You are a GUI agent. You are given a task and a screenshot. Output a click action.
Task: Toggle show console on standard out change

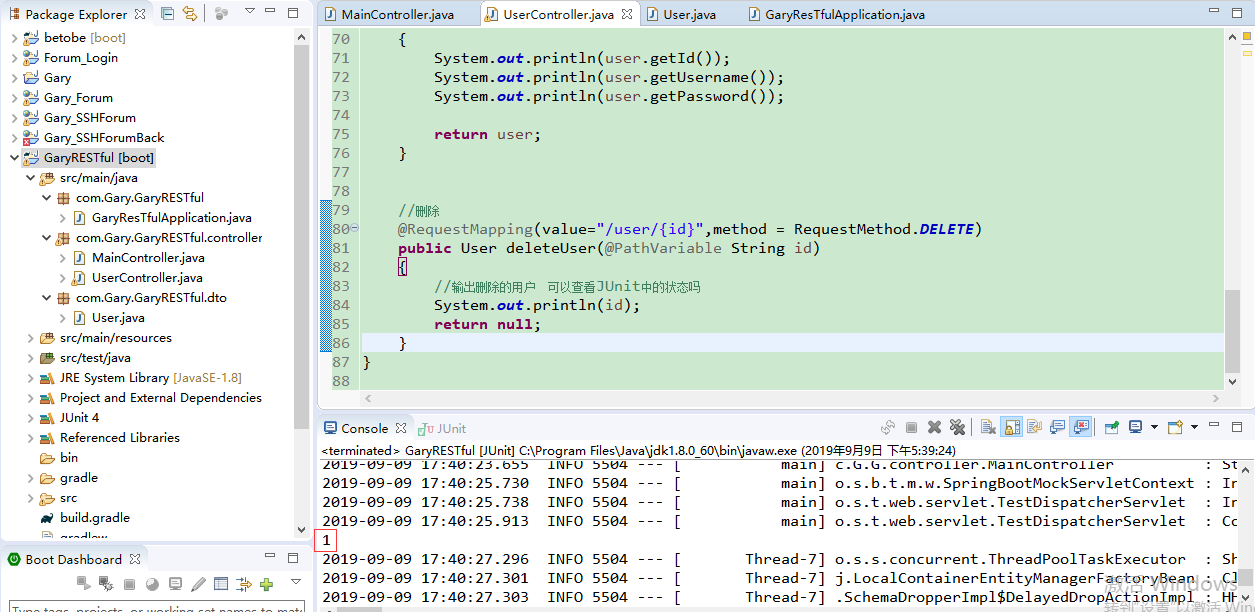point(1057,428)
